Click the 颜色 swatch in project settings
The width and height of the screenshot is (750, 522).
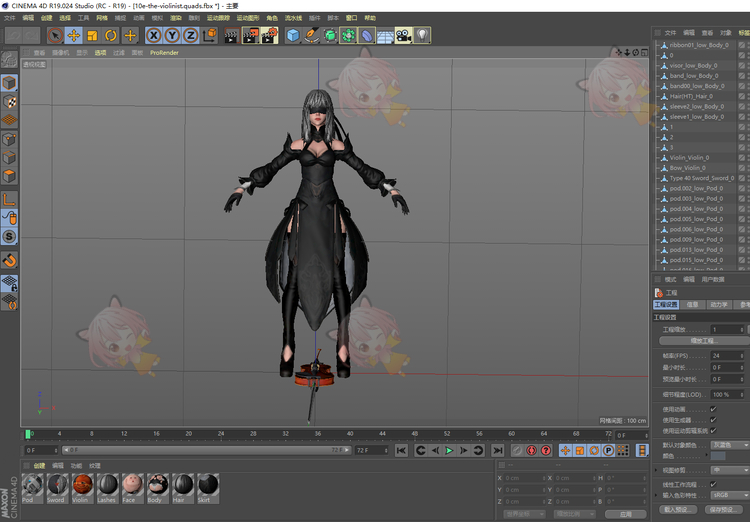(x=718, y=455)
